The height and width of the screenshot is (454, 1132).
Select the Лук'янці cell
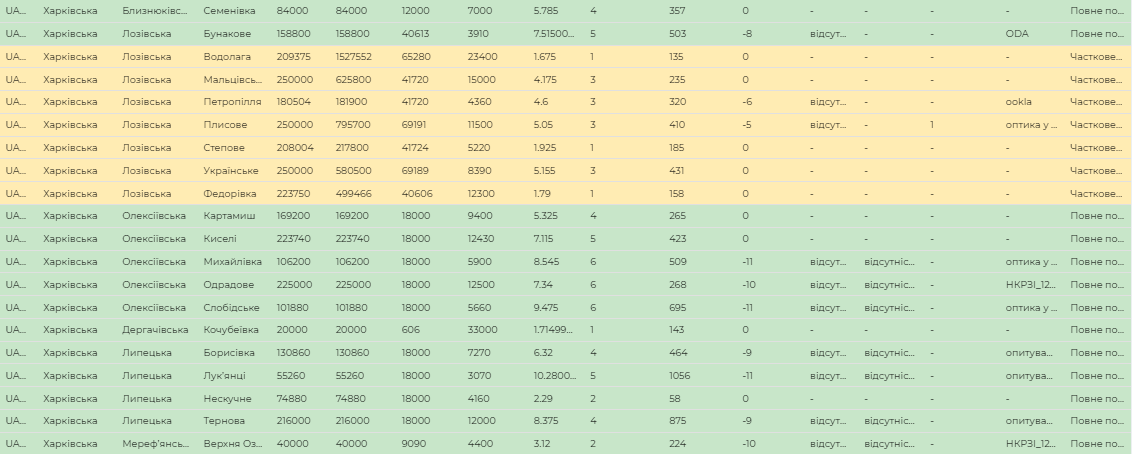[224, 376]
